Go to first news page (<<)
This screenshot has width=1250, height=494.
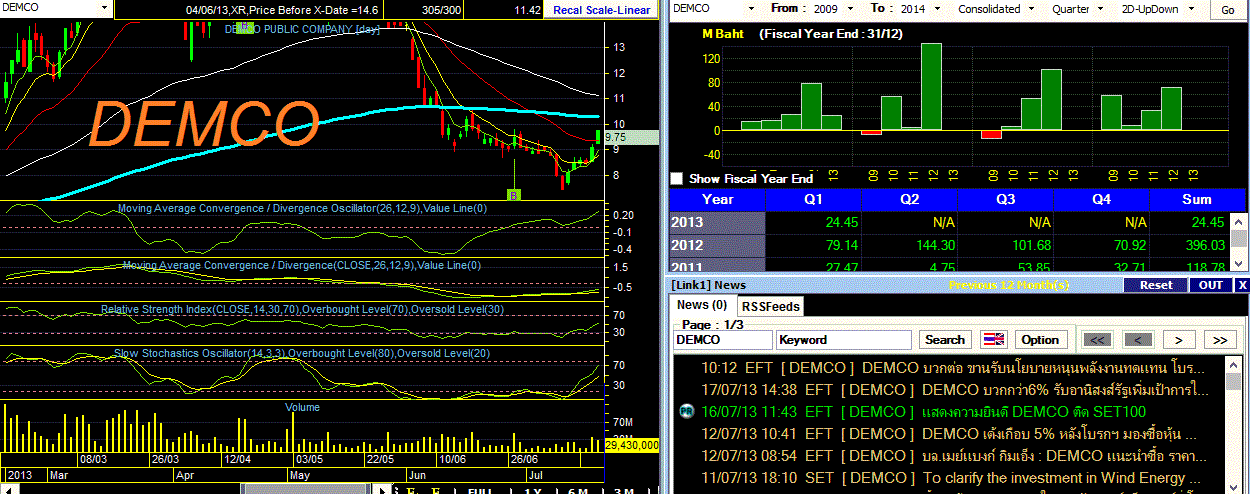[x=1097, y=339]
